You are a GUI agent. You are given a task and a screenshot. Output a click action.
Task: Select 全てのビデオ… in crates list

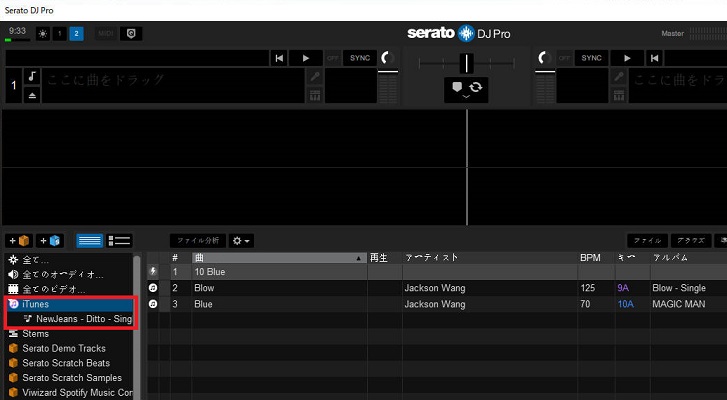point(70,289)
